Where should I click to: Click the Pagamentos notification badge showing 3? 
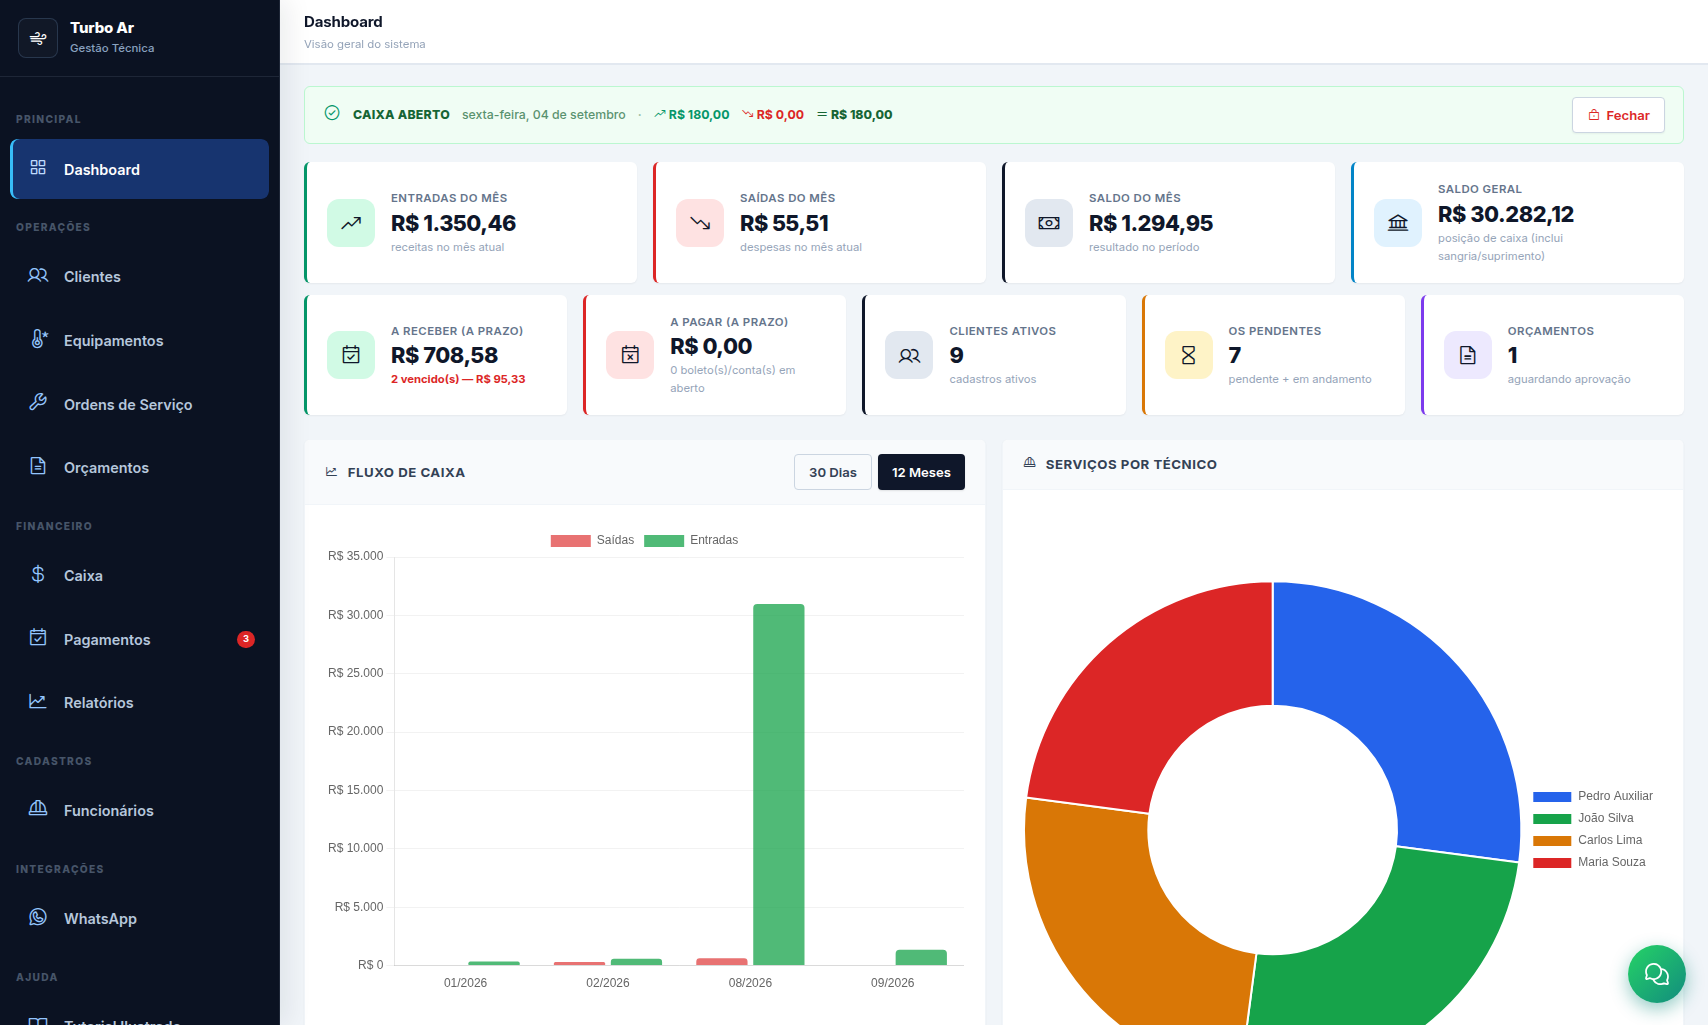point(246,639)
